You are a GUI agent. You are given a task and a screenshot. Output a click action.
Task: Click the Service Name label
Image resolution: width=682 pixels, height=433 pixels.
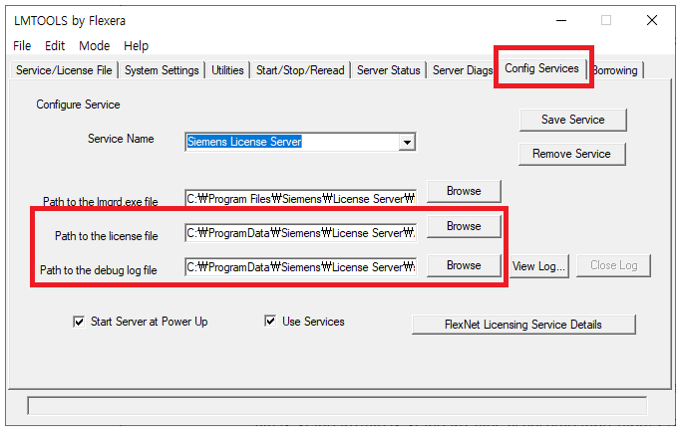pos(120,139)
